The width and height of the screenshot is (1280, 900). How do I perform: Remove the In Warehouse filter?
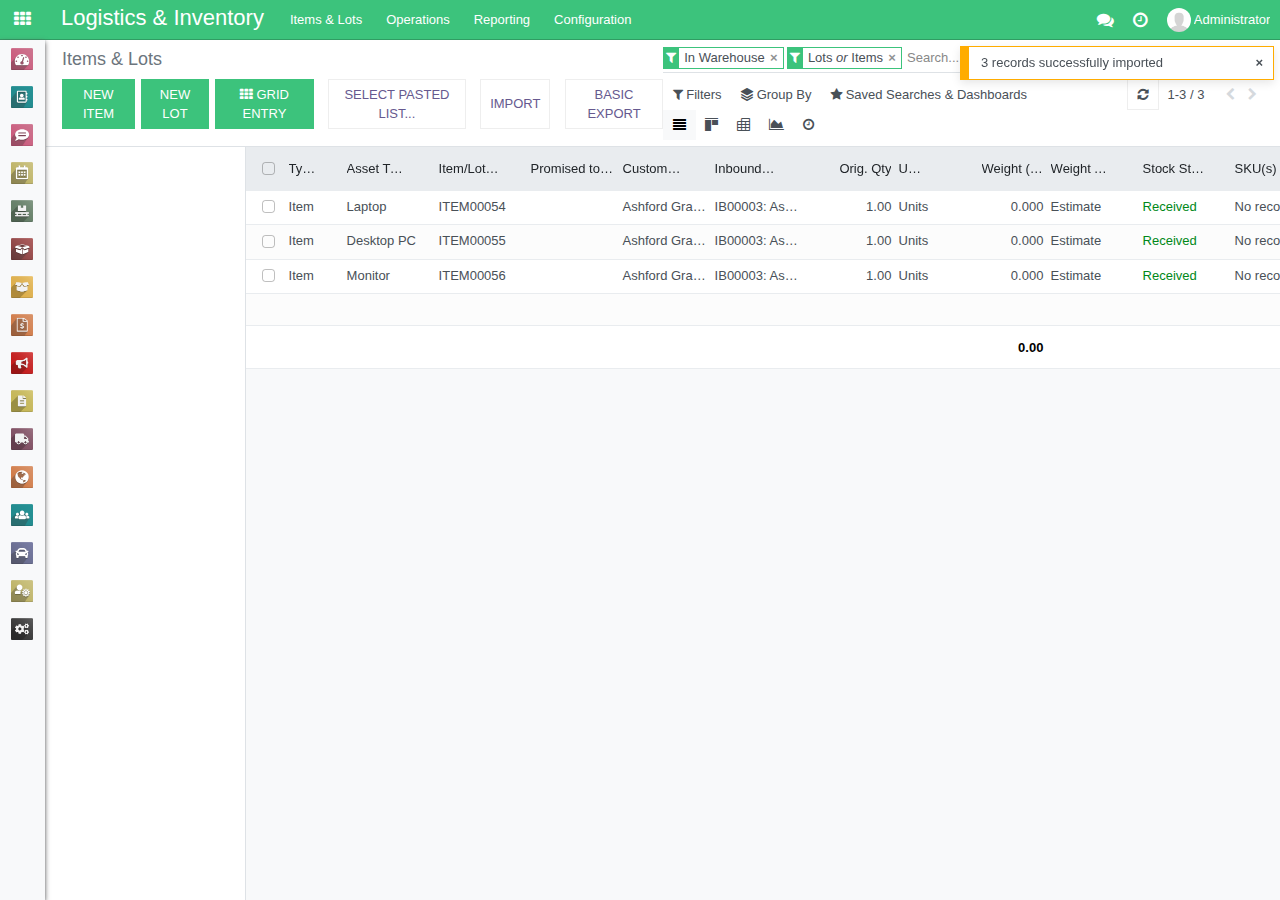click(x=774, y=58)
